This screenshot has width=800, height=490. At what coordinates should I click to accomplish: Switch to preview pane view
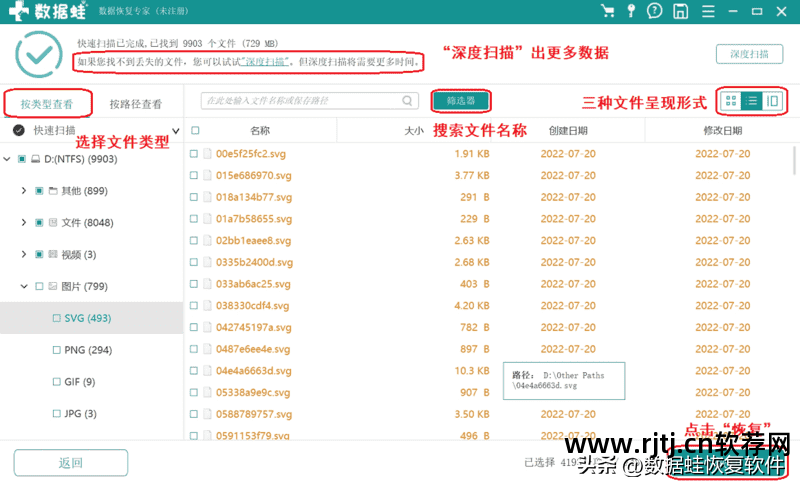pos(772,101)
